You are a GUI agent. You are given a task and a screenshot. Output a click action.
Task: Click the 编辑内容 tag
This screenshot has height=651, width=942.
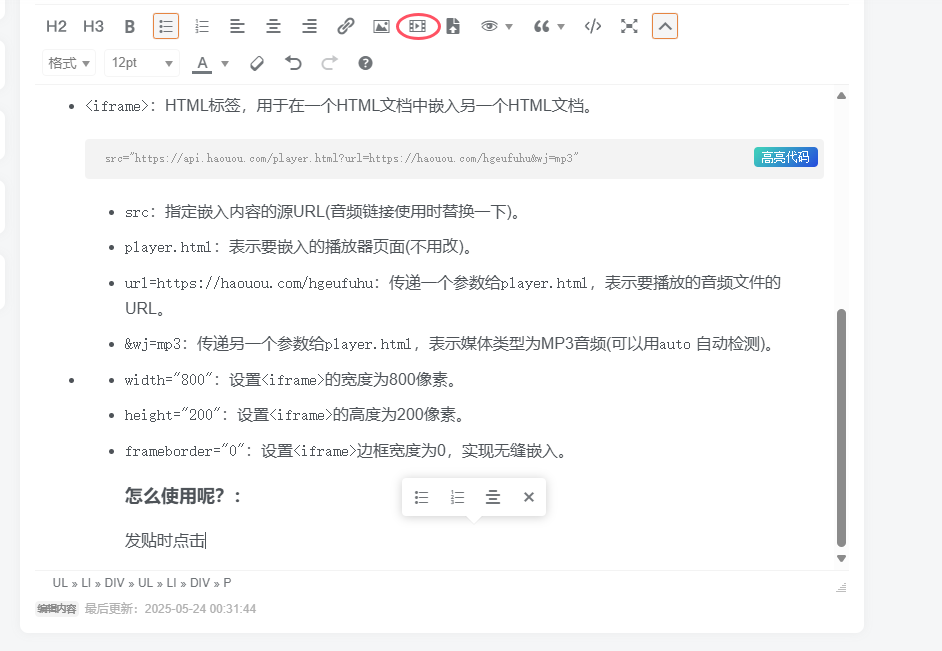57,609
